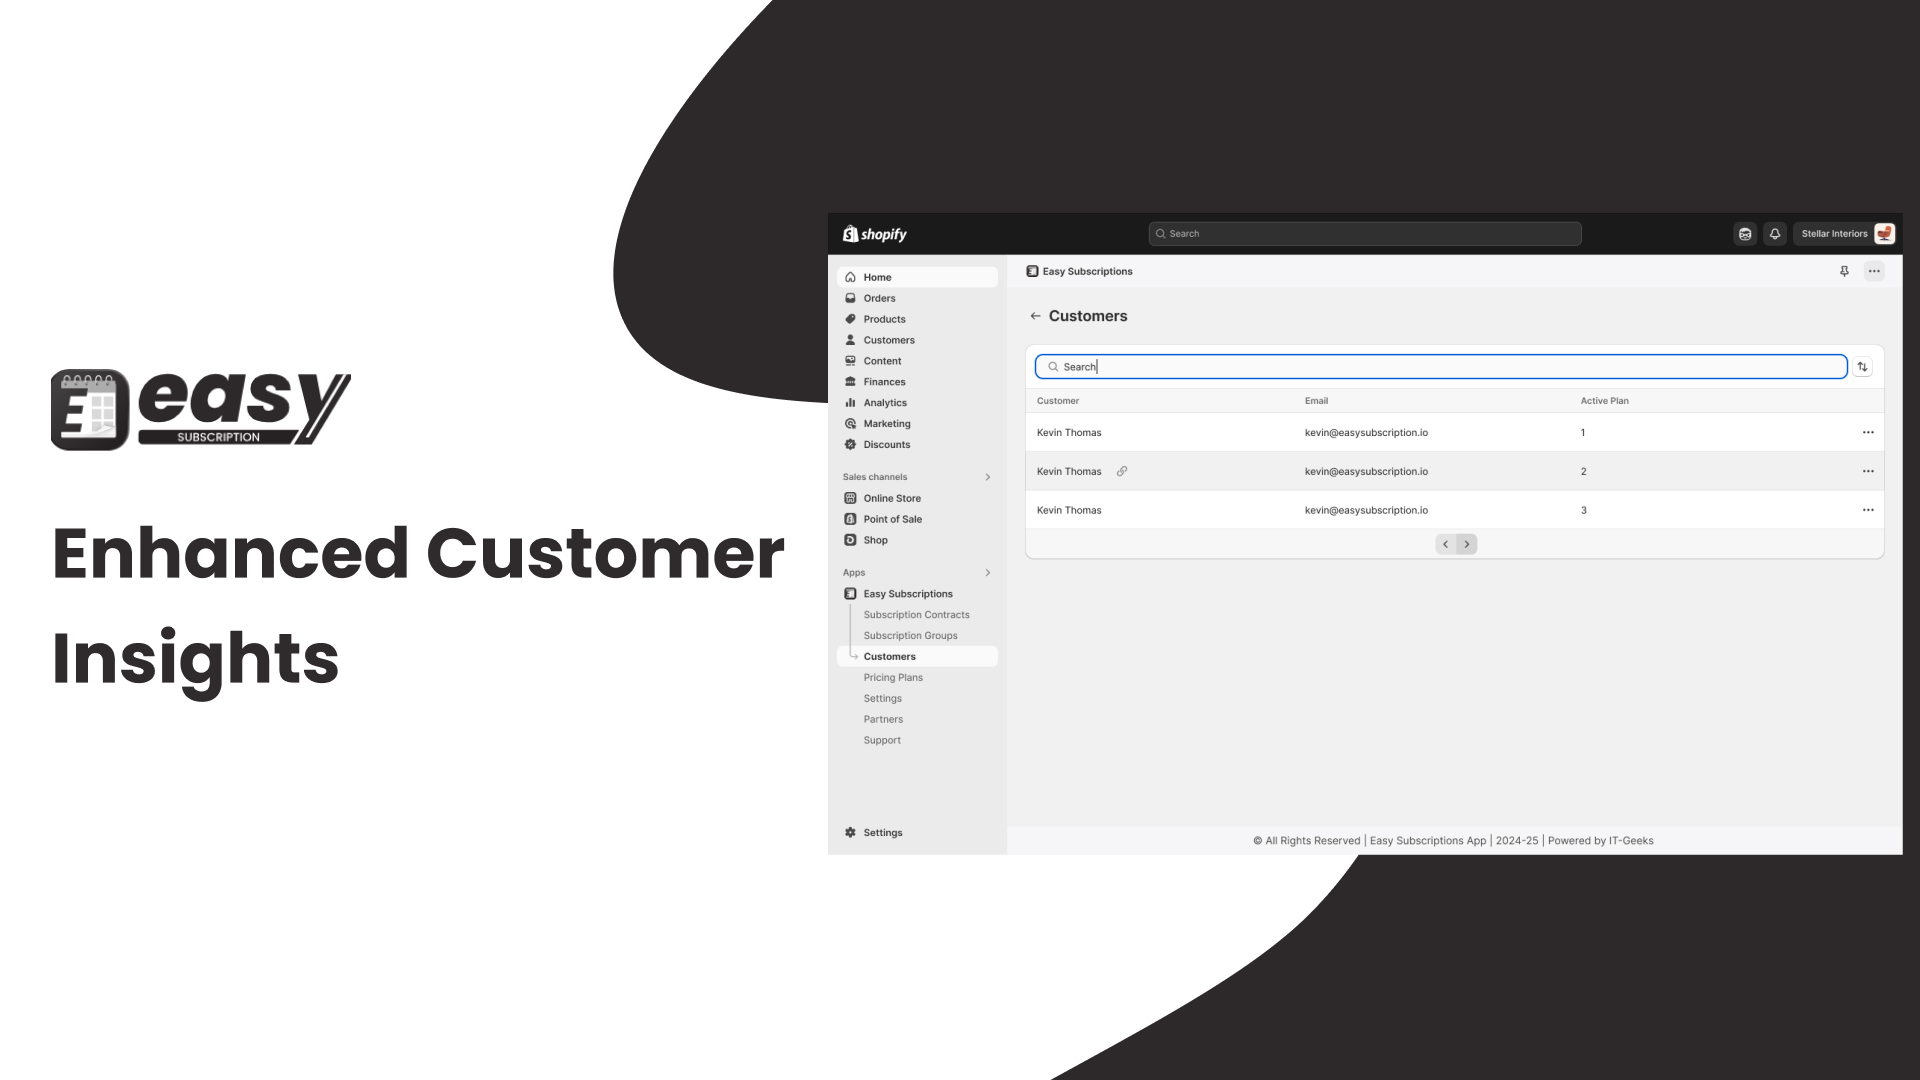Navigate to next page using arrow

point(1466,543)
